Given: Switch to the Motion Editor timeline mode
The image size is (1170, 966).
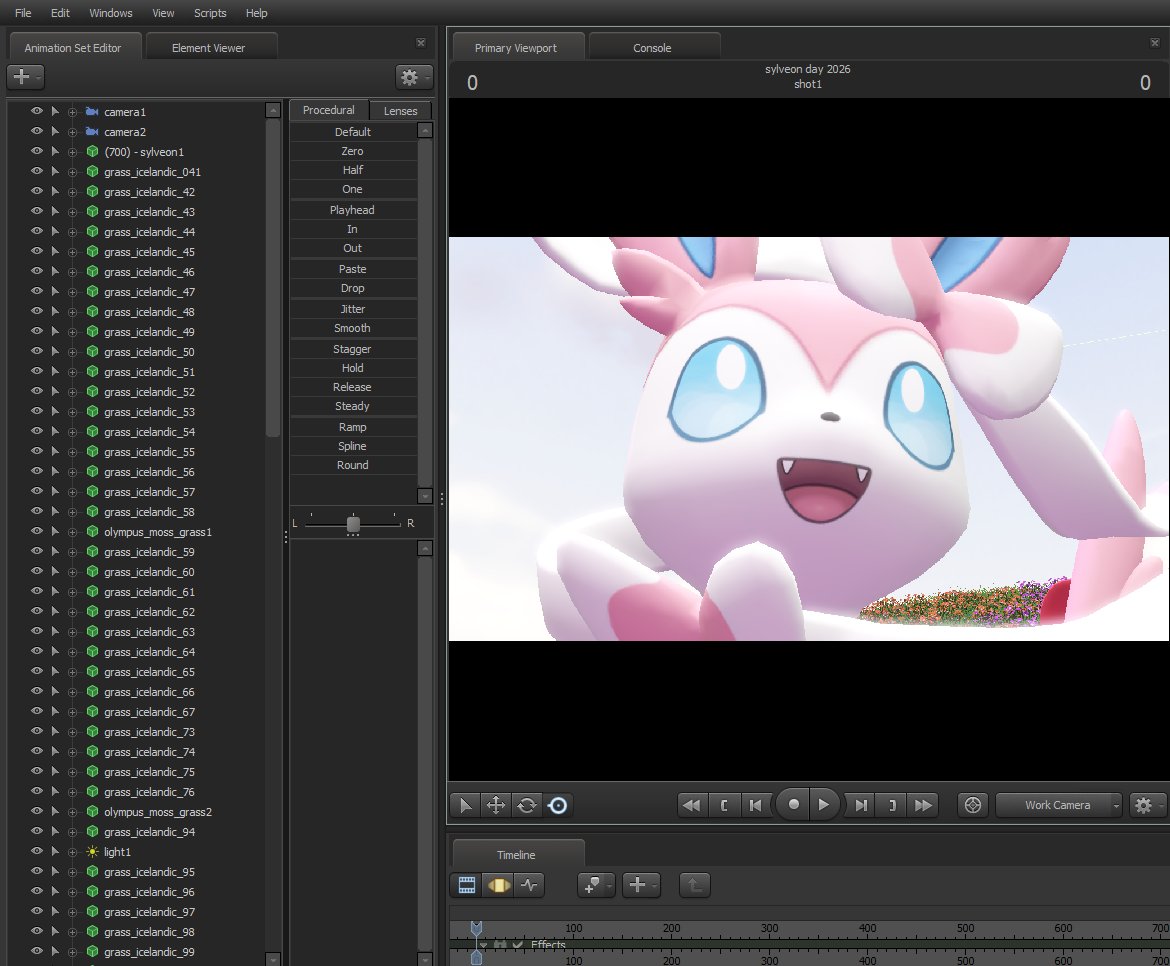Looking at the screenshot, I should pos(498,885).
